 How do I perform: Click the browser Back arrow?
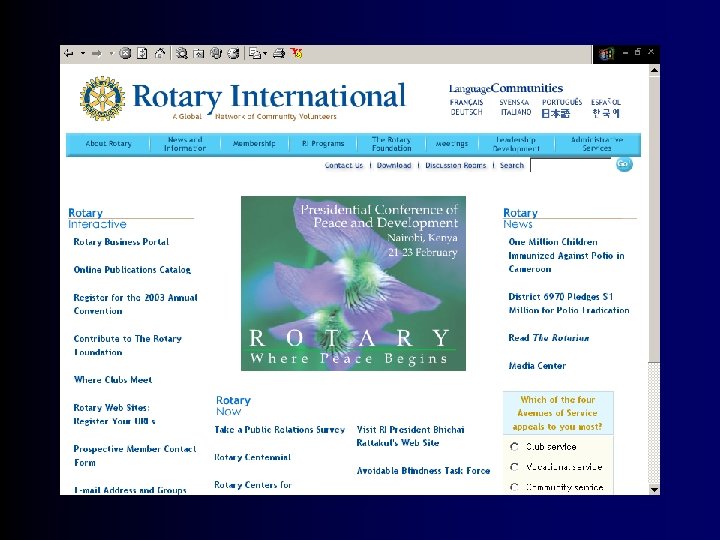pos(69,54)
